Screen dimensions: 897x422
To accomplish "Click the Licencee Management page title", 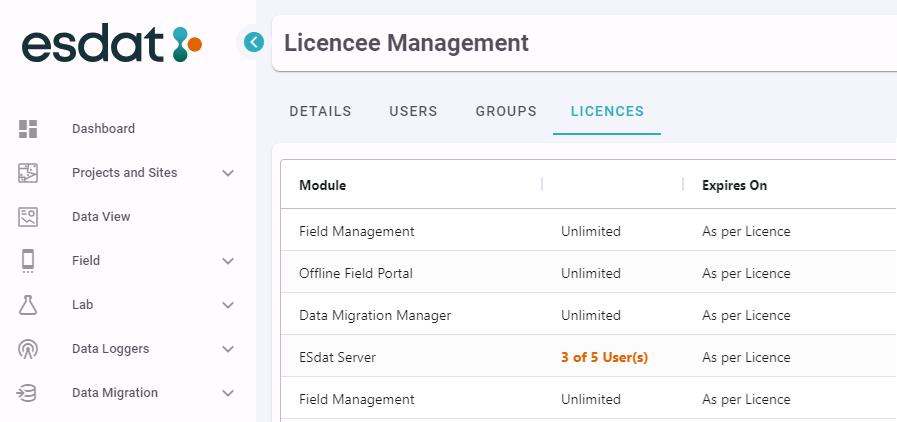I will click(407, 43).
